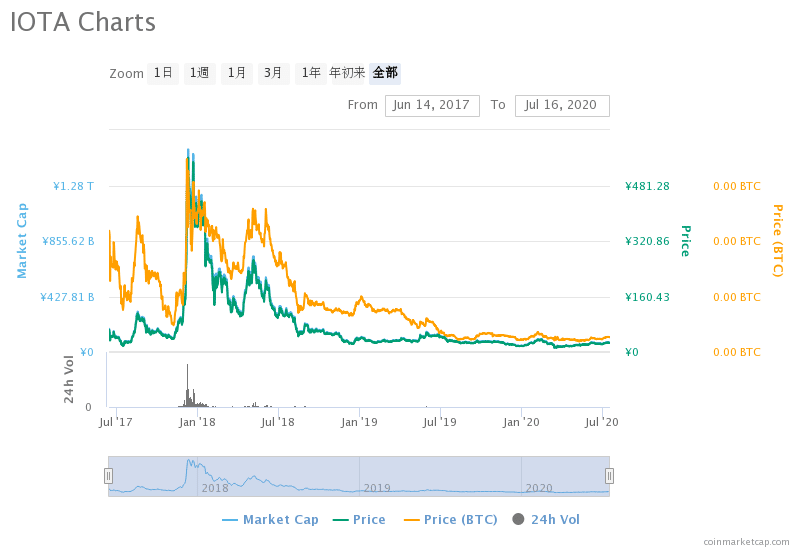Click the Jul '20 x-axis label

click(x=602, y=422)
